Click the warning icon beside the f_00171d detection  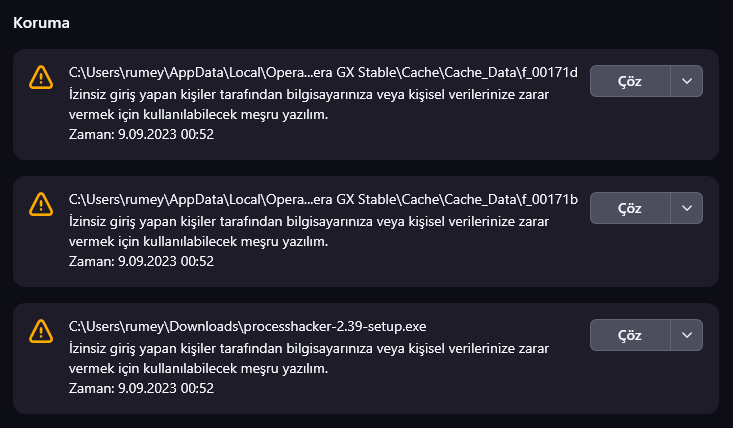point(40,77)
